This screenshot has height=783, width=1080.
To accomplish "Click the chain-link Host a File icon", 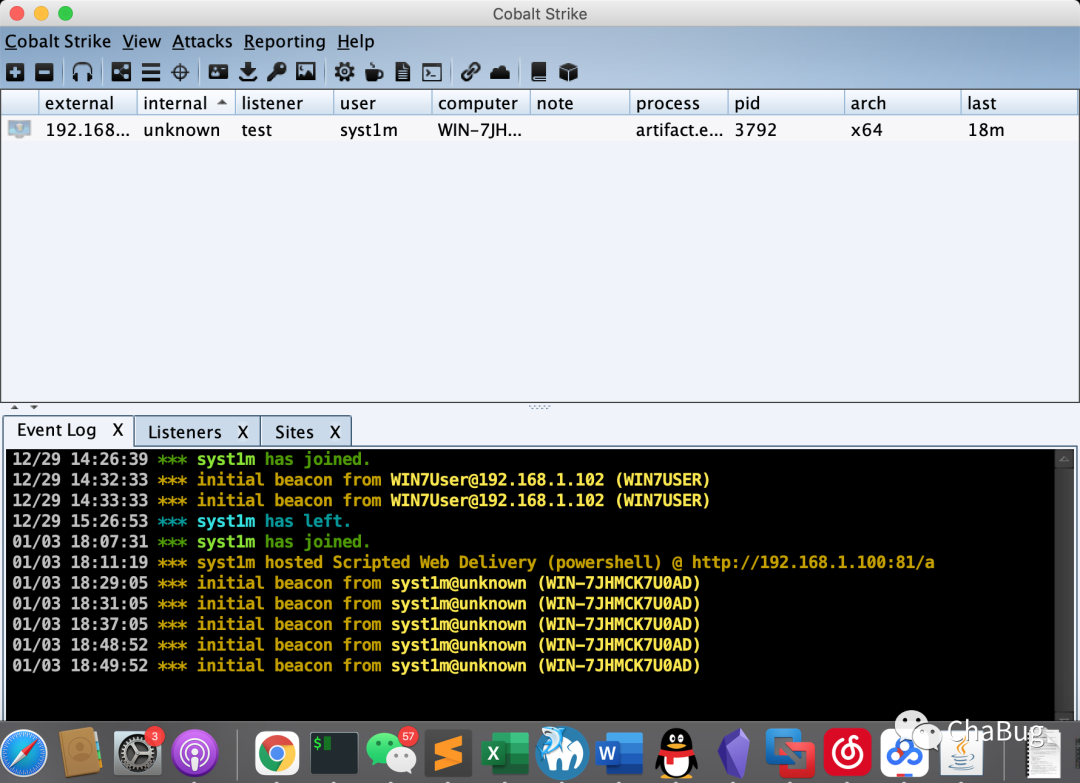I will coord(470,72).
